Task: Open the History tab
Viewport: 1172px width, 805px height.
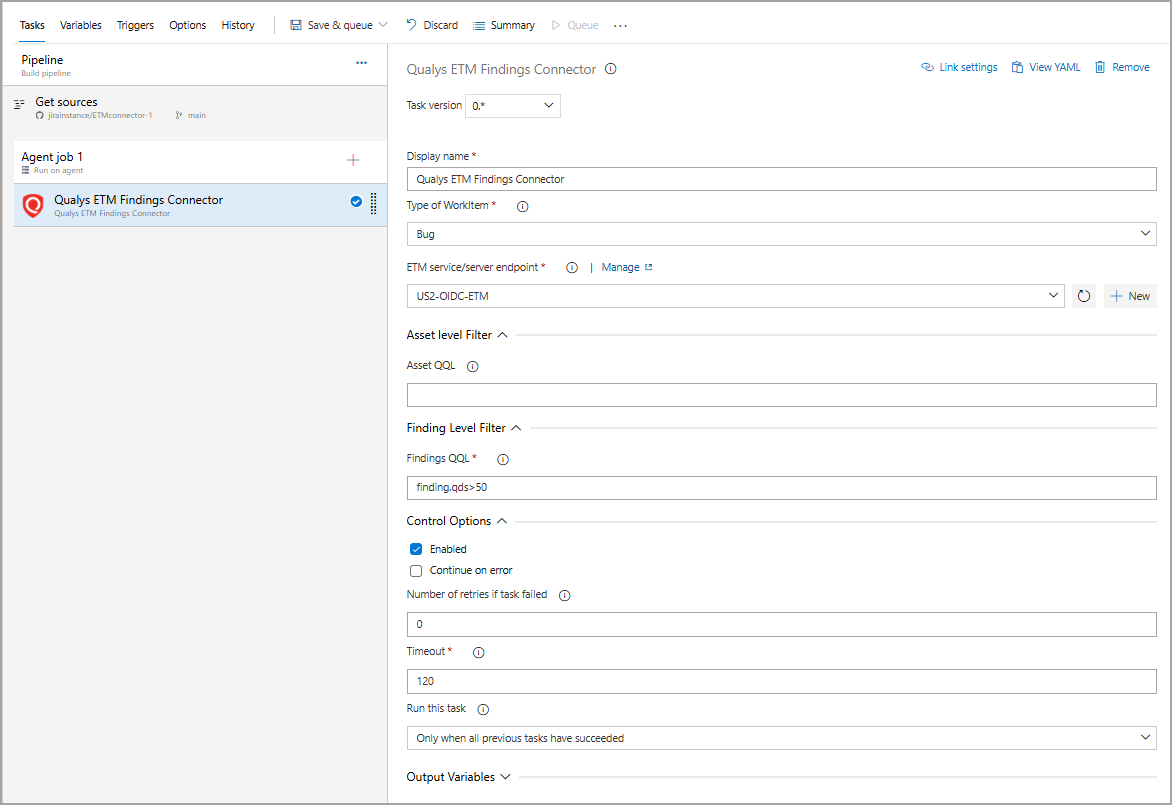Action: (x=237, y=24)
